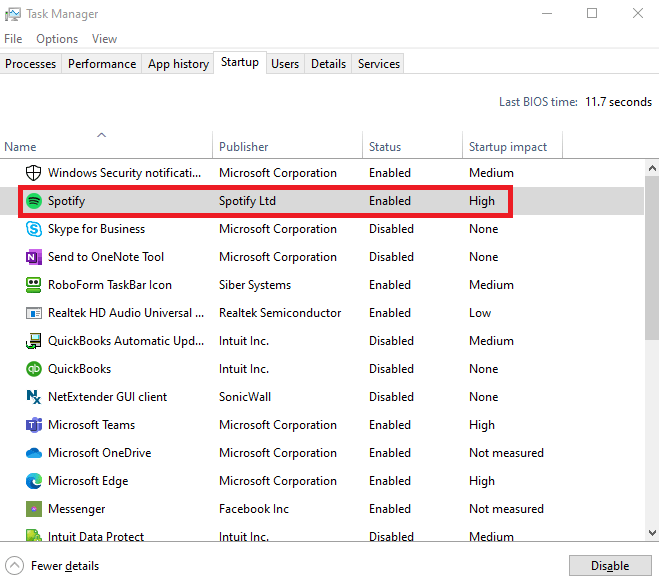This screenshot has height=588, width=659.
Task: Select the Send to OneNote Tool name
Action: pyautogui.click(x=106, y=257)
